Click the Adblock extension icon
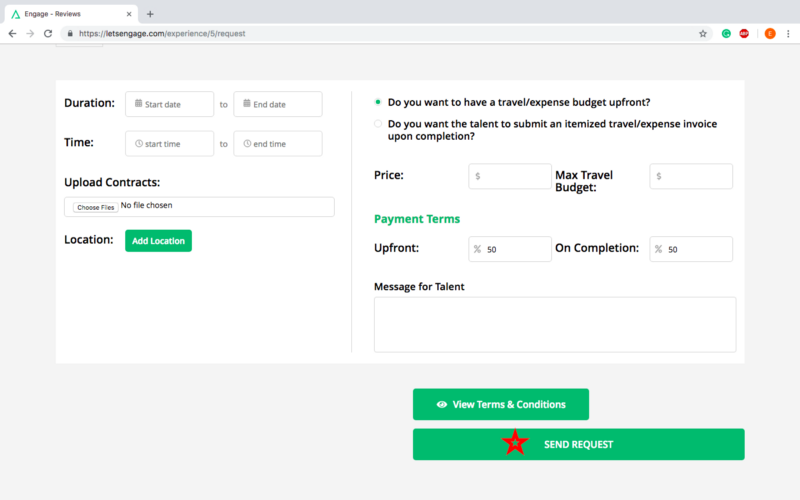The width and height of the screenshot is (800, 500). 744,33
